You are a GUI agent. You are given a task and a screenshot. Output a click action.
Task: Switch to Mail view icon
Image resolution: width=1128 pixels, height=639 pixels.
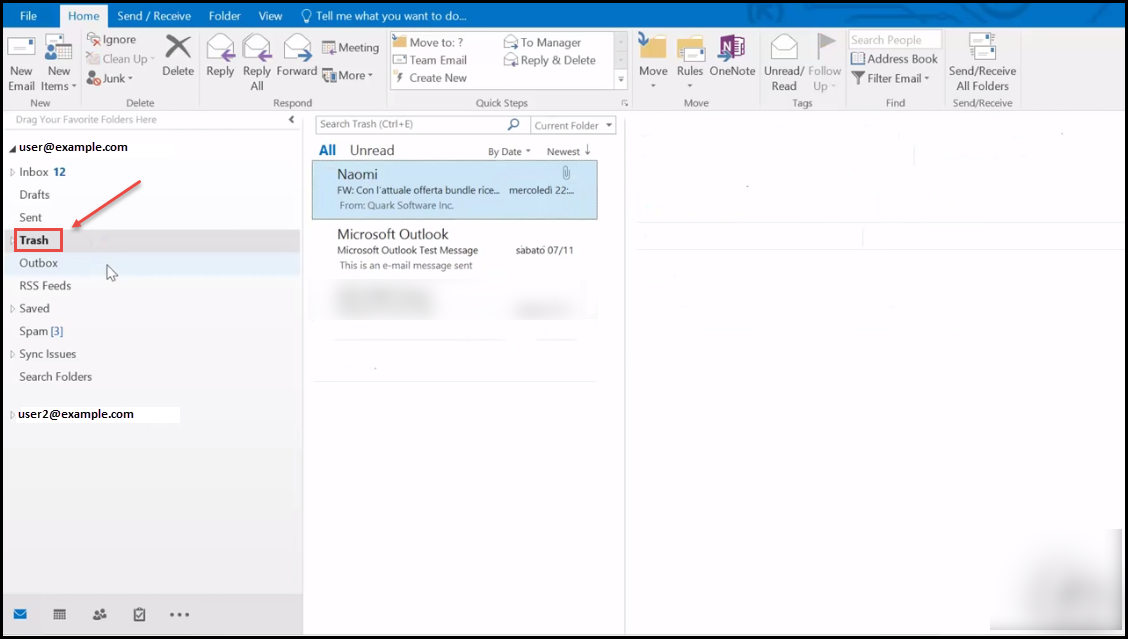[x=20, y=615]
